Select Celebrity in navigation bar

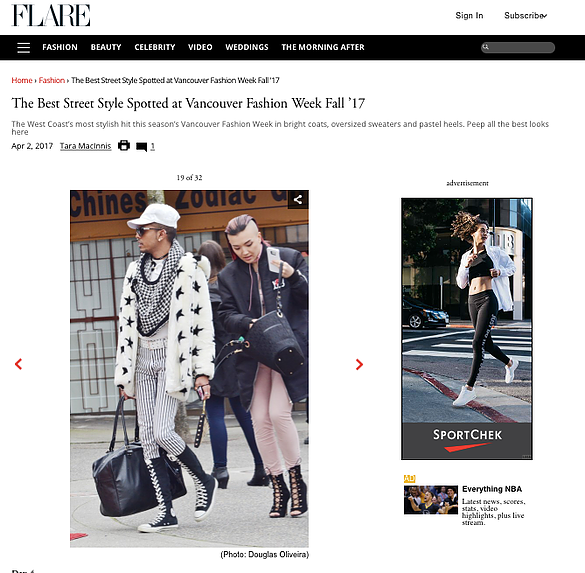tap(155, 47)
